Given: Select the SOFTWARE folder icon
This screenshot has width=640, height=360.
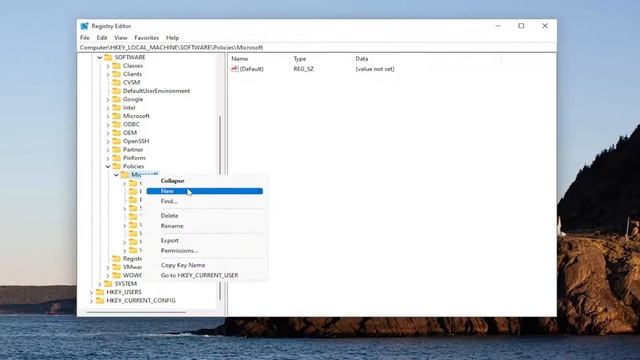Looking at the screenshot, I should tap(108, 57).
